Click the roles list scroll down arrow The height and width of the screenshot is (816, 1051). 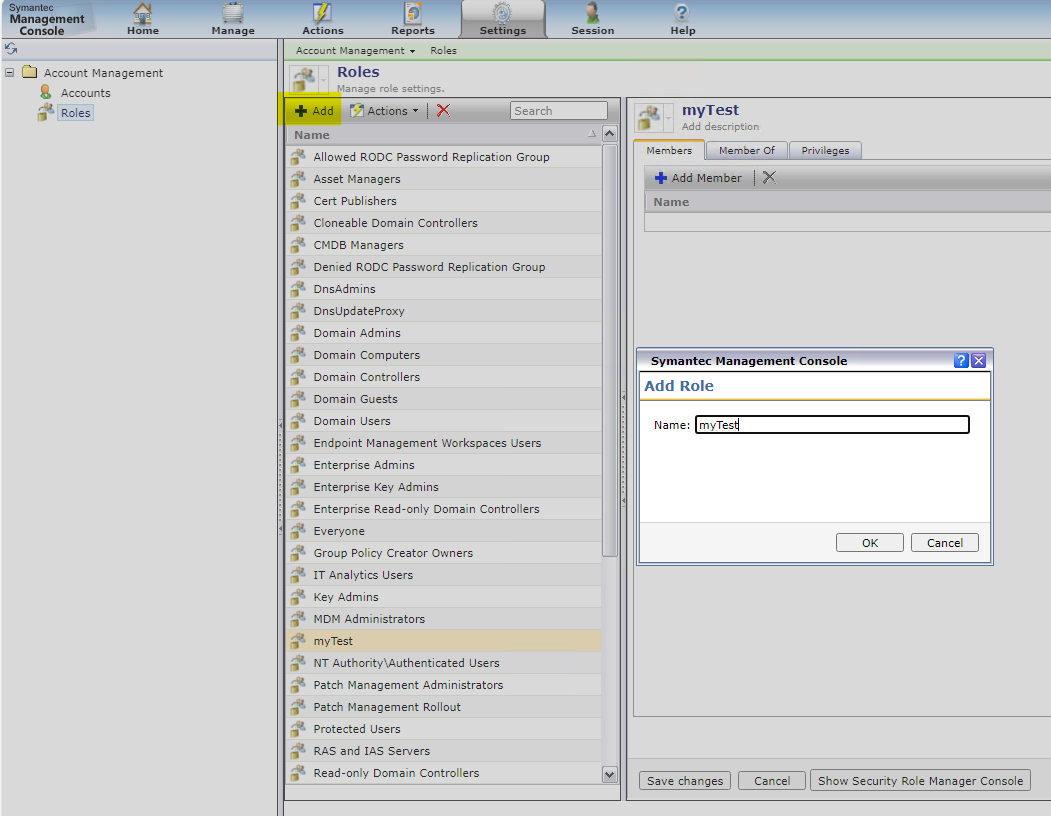pos(610,774)
